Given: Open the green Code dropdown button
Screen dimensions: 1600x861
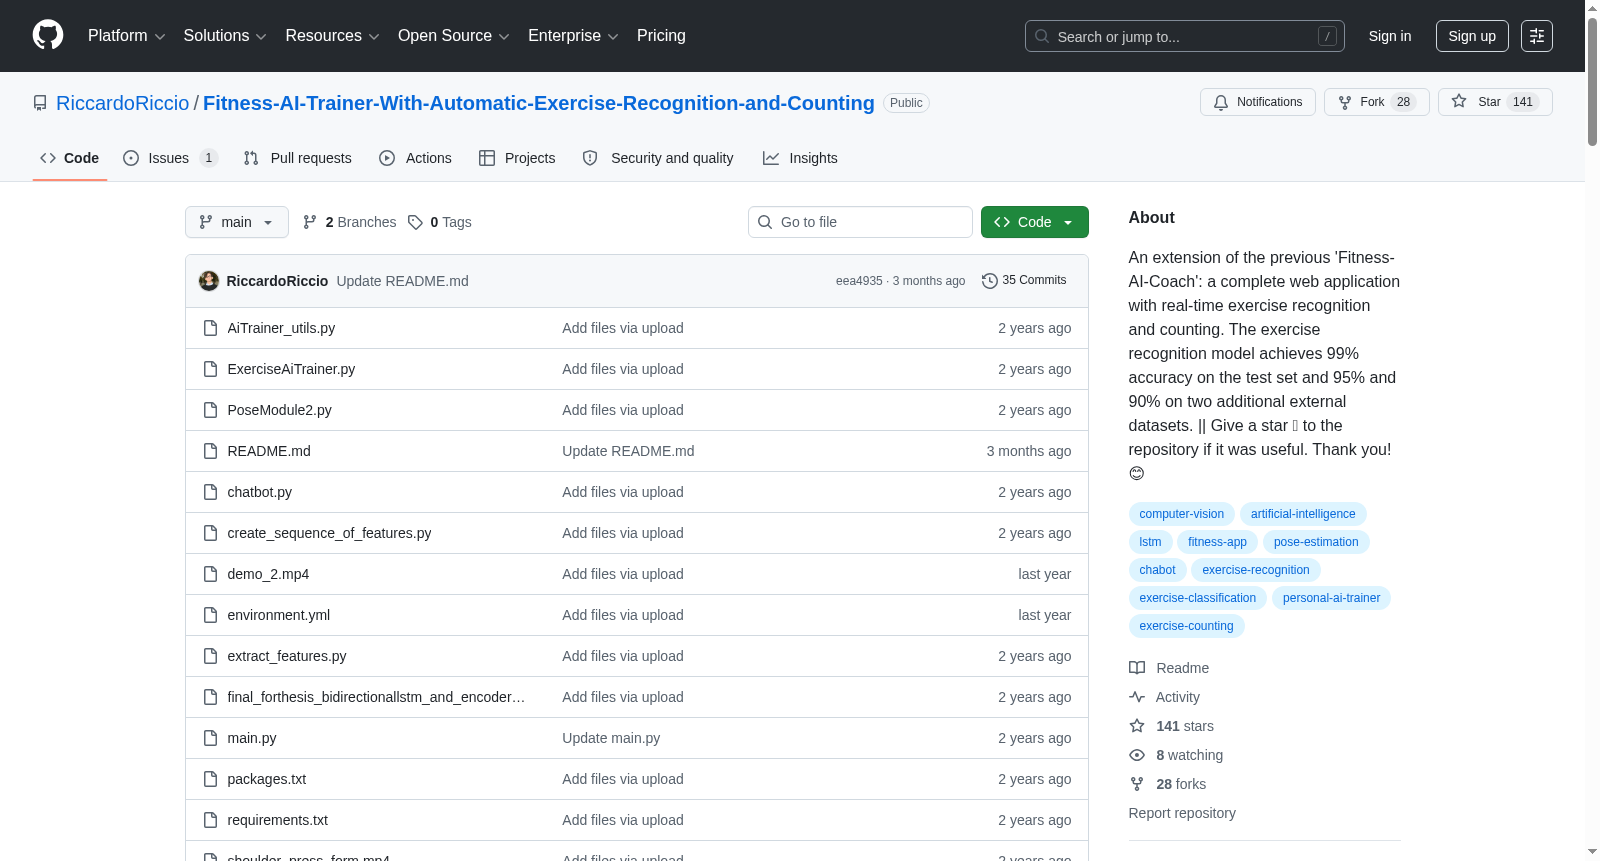Looking at the screenshot, I should pos(1035,222).
